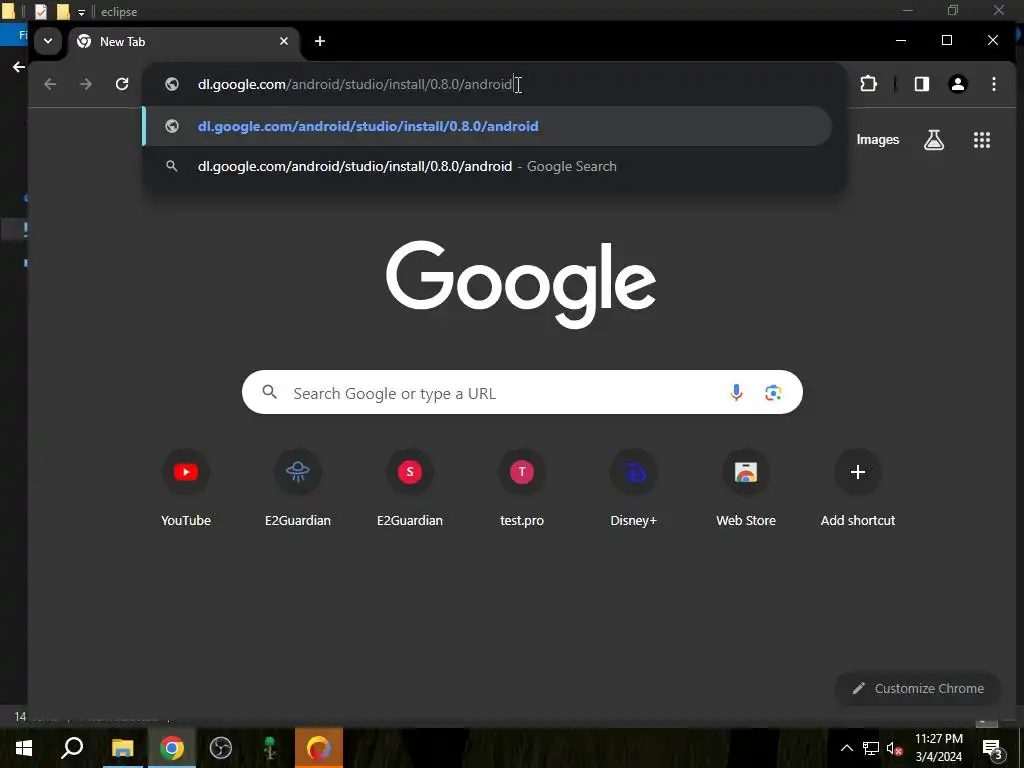This screenshot has width=1024, height=768.
Task: Open the Web Store shortcut
Action: click(746, 488)
